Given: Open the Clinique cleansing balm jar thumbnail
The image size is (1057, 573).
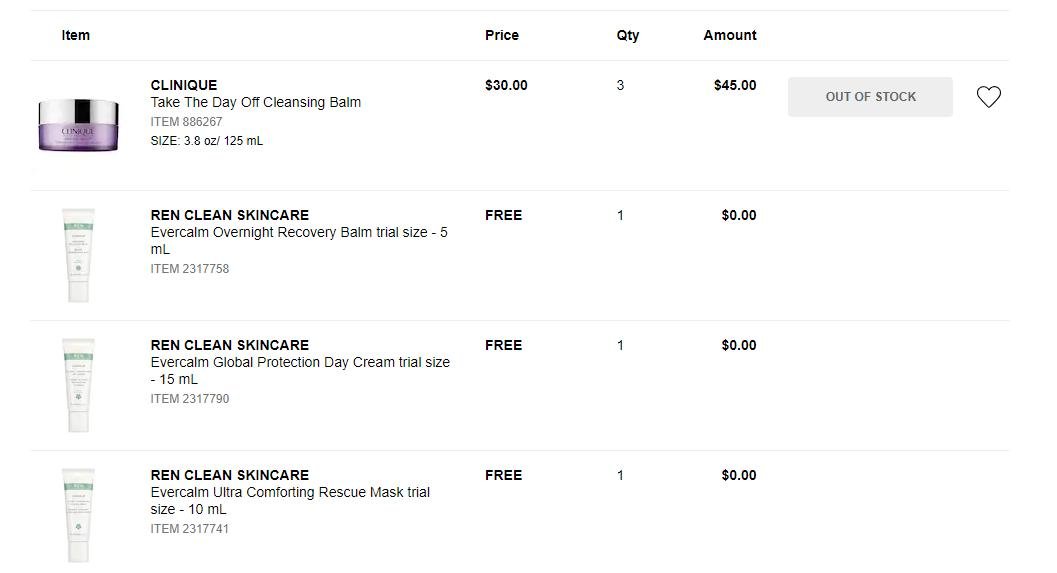Looking at the screenshot, I should pos(78,125).
